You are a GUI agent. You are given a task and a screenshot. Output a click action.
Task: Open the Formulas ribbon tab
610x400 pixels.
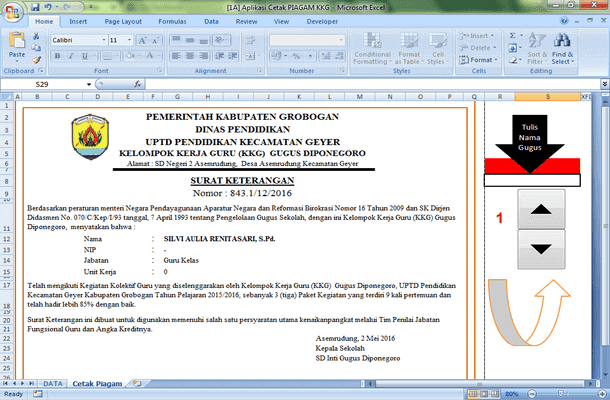(172, 21)
